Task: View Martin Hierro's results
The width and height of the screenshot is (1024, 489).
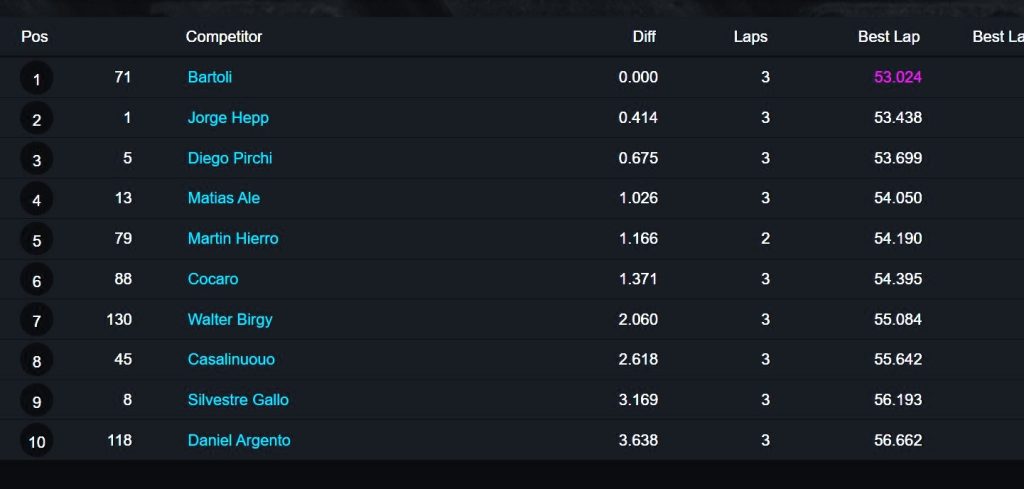Action: pos(233,238)
